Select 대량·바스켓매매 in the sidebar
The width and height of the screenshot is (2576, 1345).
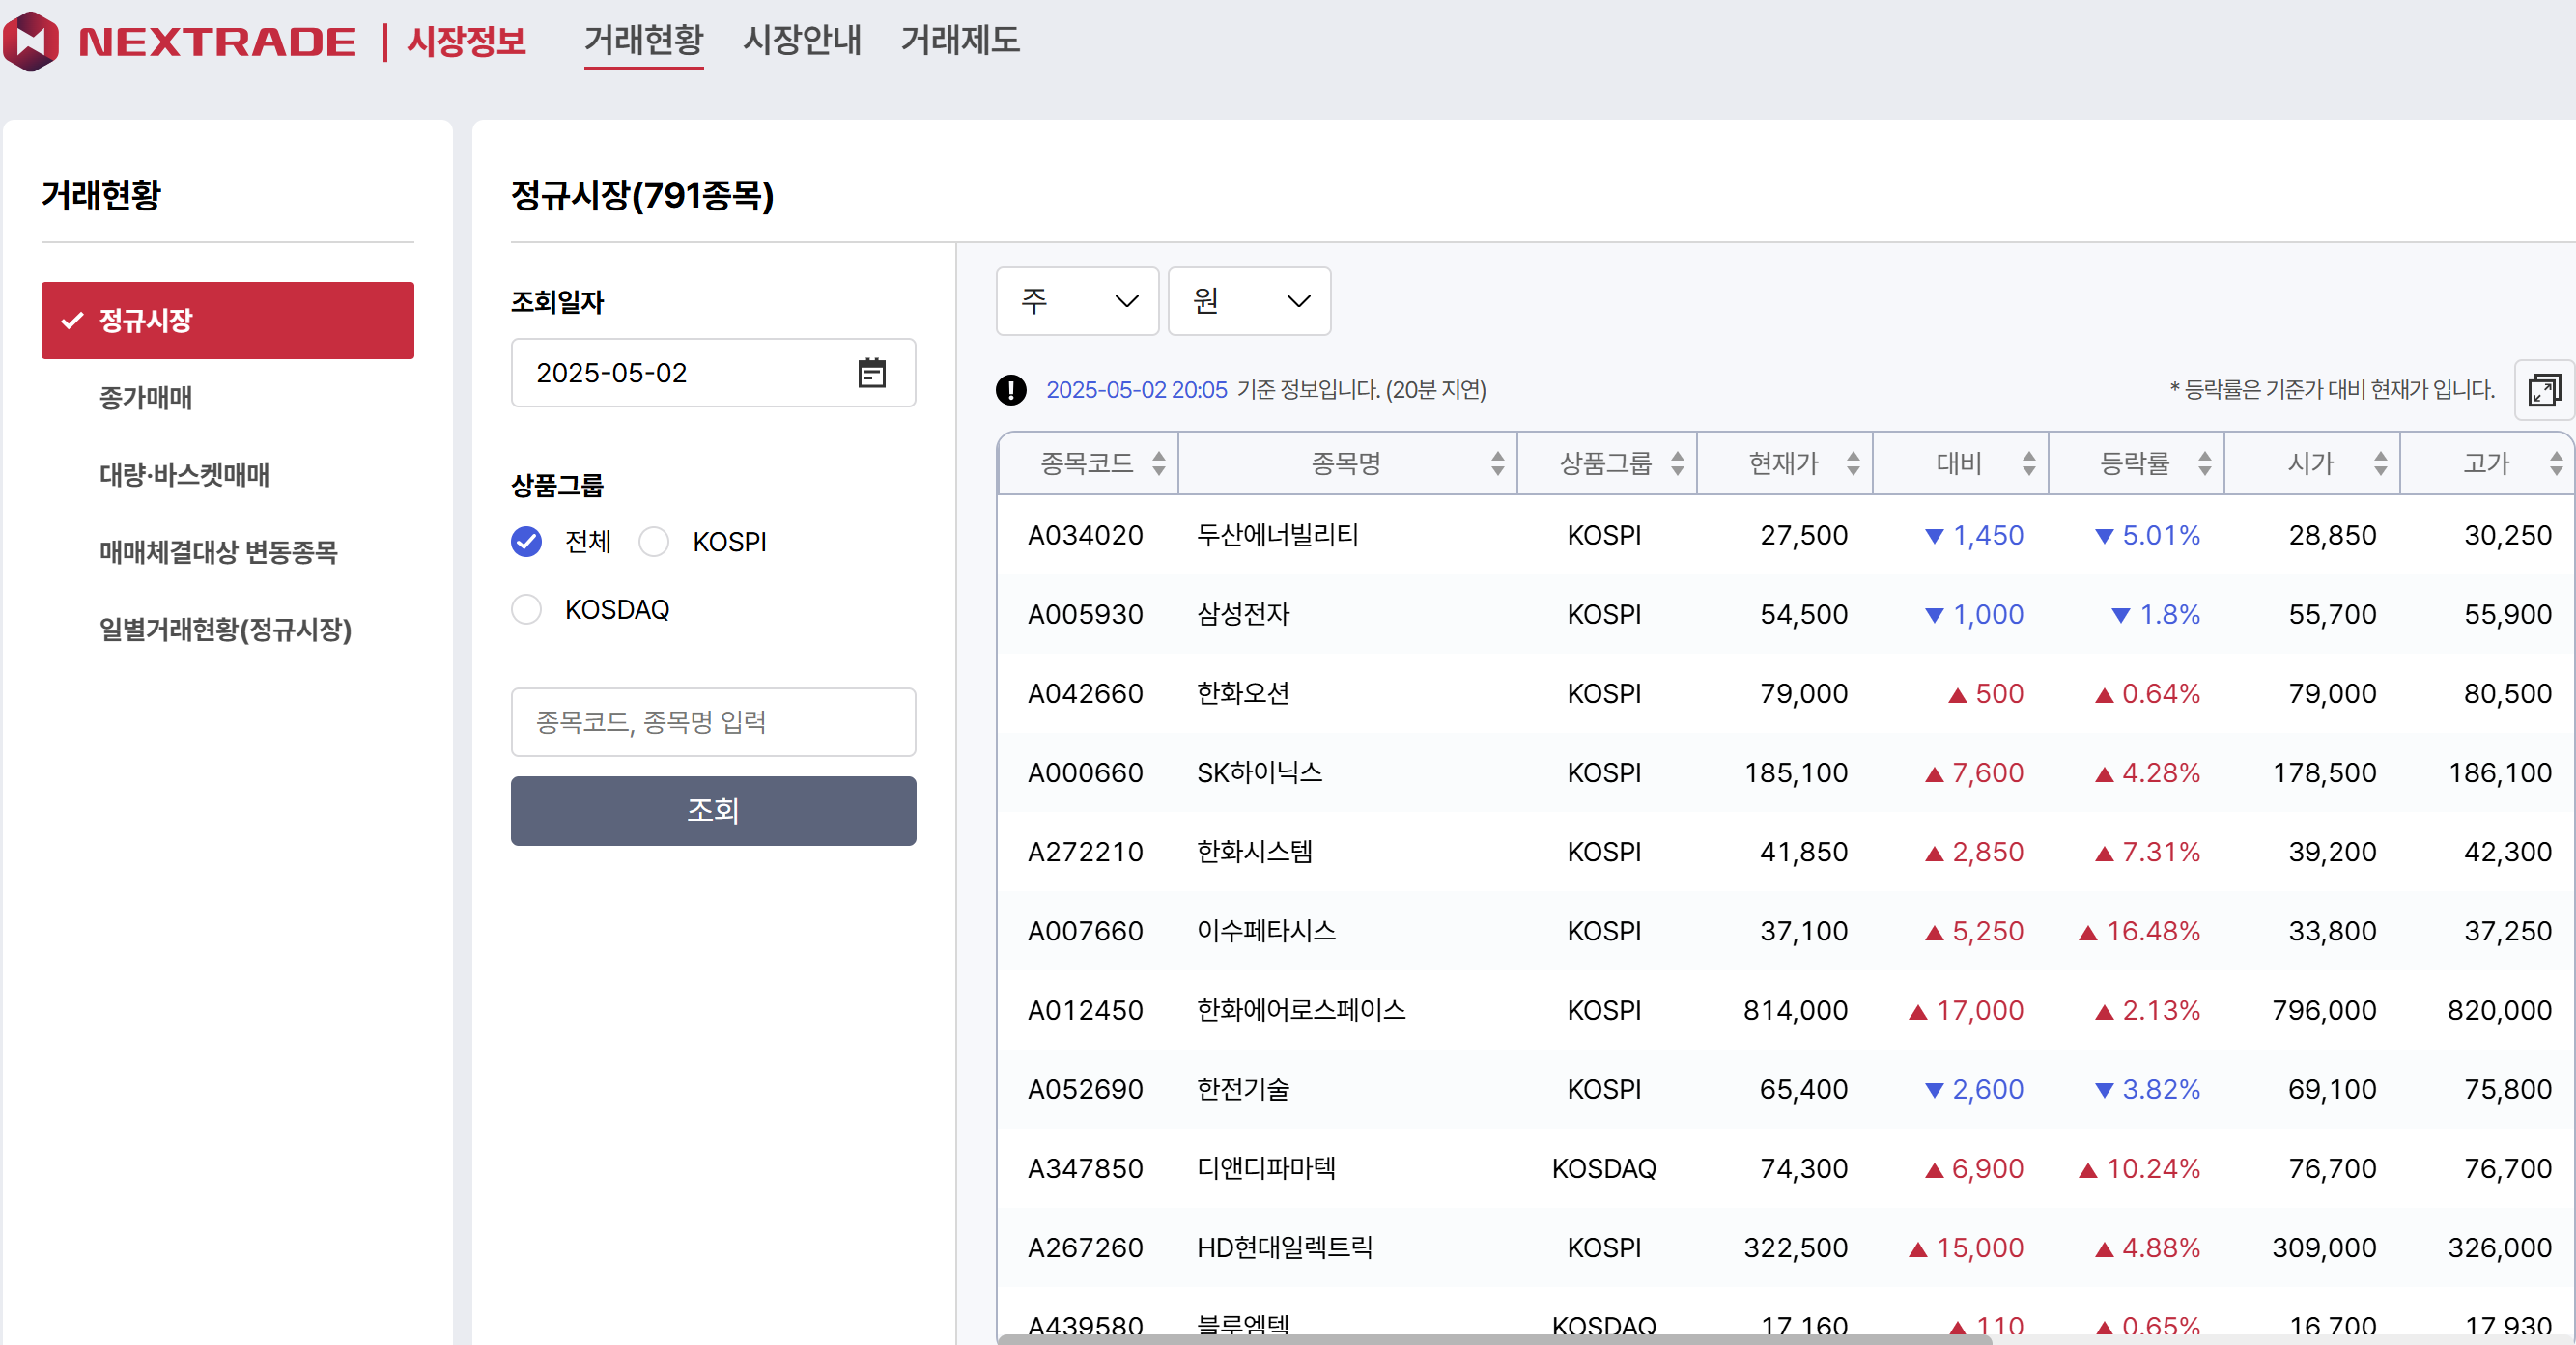pyautogui.click(x=184, y=475)
